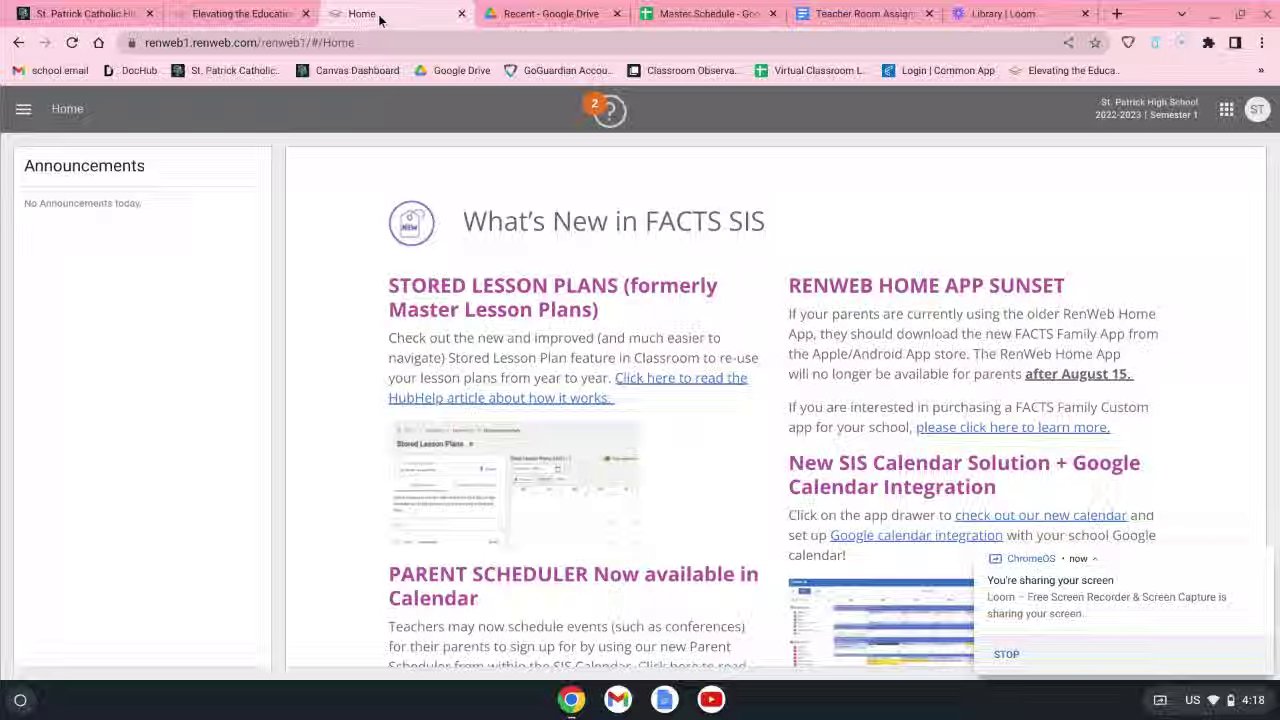The width and height of the screenshot is (1280, 720).
Task: Click the Home breadcrumb in the header
Action: tap(67, 109)
